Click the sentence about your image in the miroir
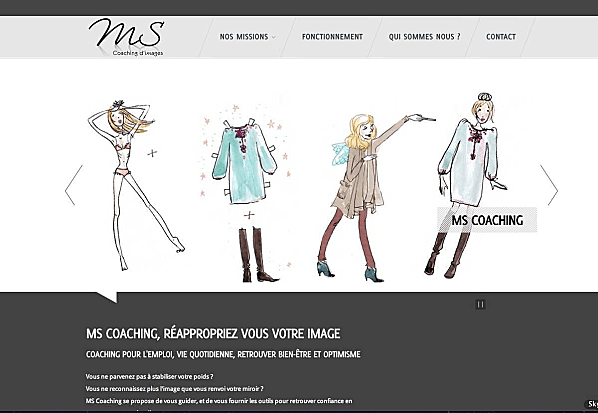The height and width of the screenshot is (413, 598). pos(174,389)
